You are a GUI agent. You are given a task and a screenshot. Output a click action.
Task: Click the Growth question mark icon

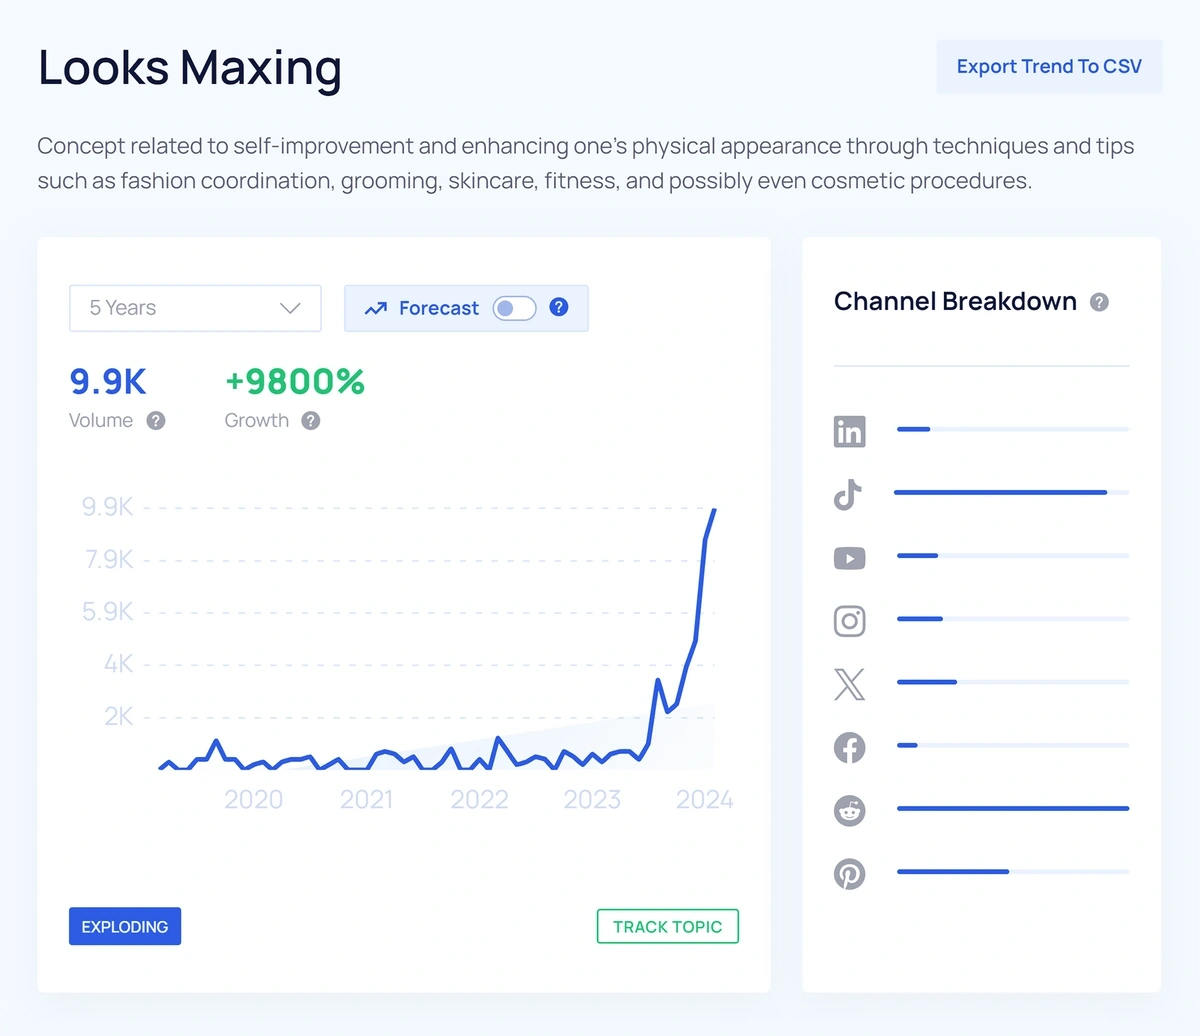[310, 421]
